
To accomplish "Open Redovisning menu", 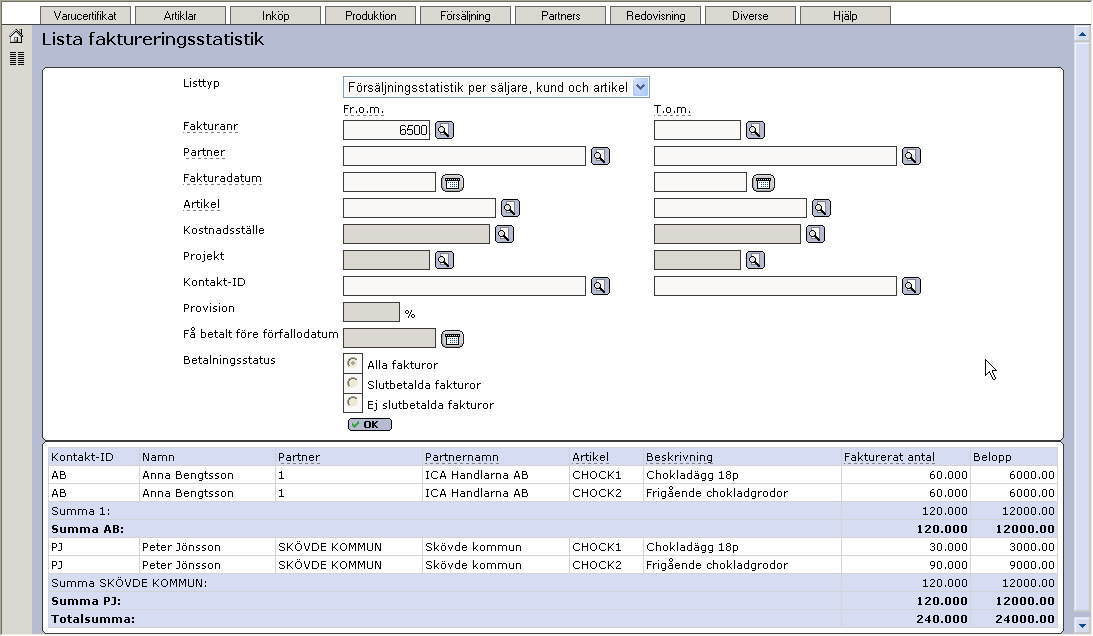I will pyautogui.click(x=655, y=15).
